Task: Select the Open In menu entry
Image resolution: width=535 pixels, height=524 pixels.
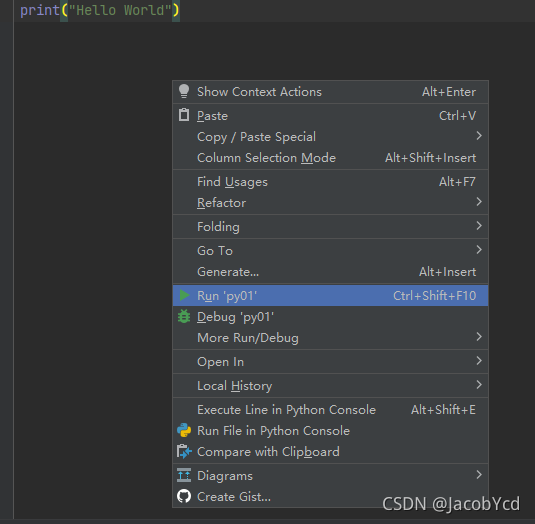Action: click(330, 362)
